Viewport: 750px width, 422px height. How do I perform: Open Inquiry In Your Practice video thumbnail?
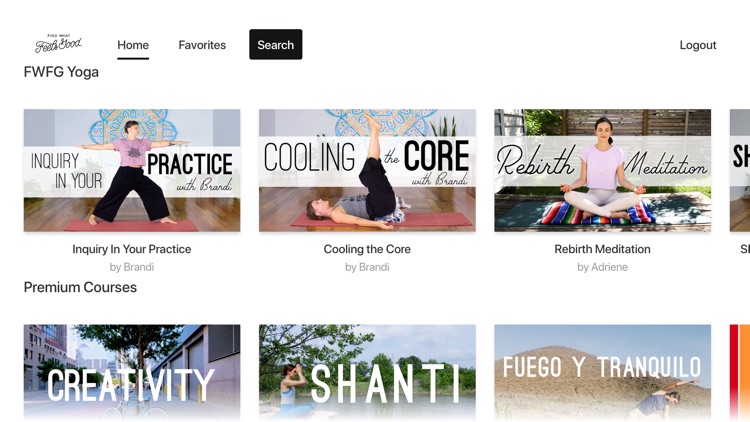tap(132, 170)
